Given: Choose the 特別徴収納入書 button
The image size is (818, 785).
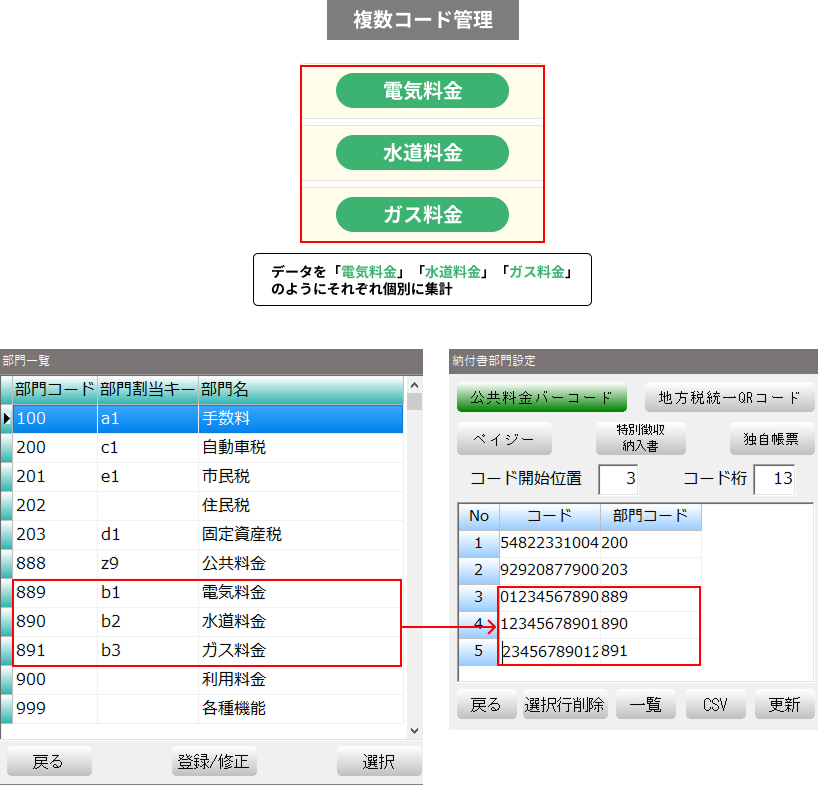Looking at the screenshot, I should pyautogui.click(x=640, y=439).
